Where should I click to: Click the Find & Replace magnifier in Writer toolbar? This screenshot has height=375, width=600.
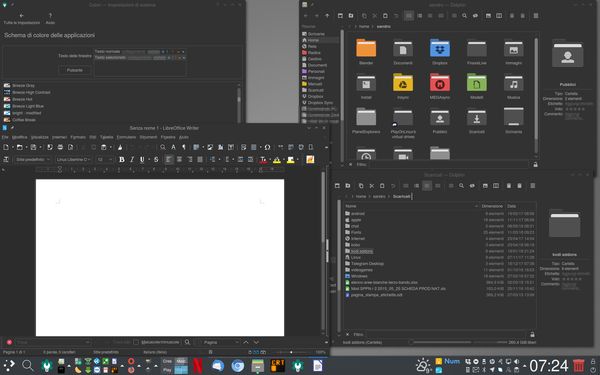(163, 147)
